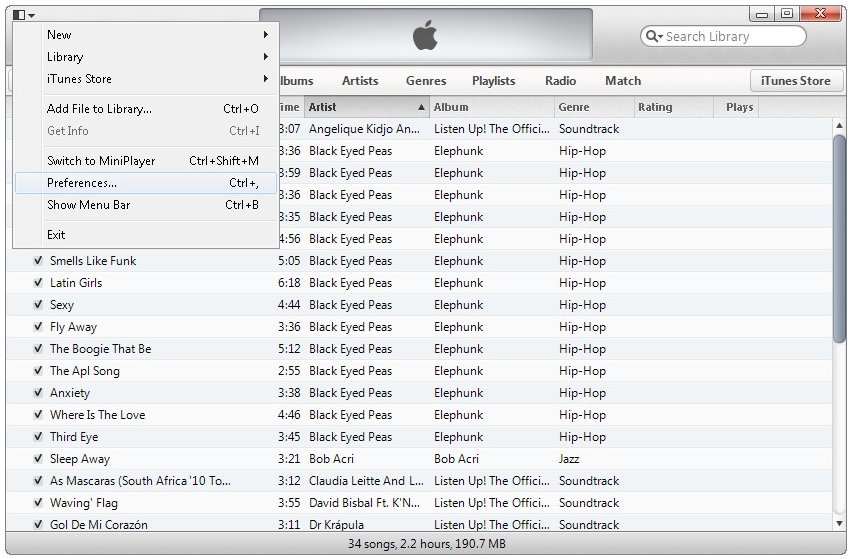Click the vertical scrollbar thumb
852x559 pixels.
(840, 238)
